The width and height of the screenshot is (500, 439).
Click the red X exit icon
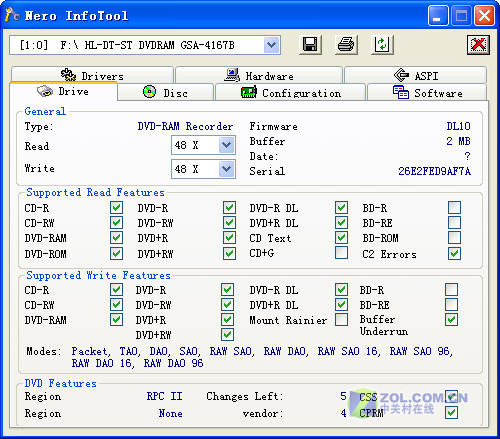click(478, 45)
